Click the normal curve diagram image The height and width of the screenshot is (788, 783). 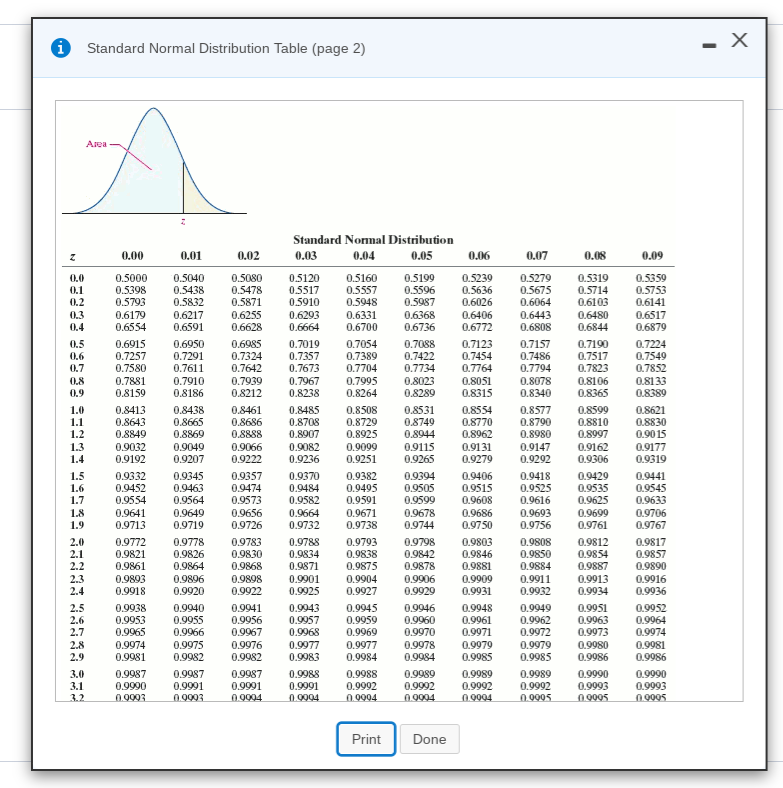tap(154, 166)
